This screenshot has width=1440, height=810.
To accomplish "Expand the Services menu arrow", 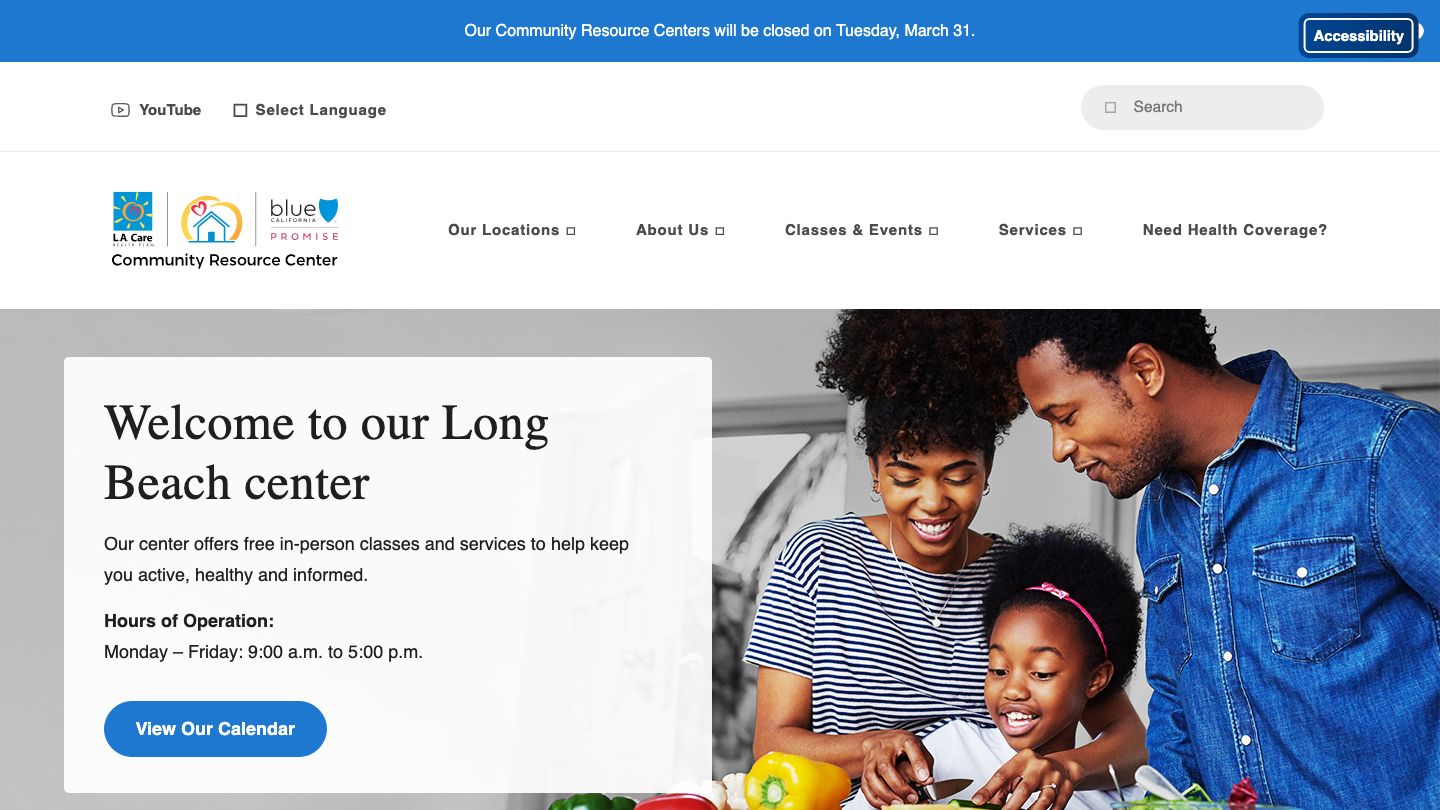I will [1077, 231].
